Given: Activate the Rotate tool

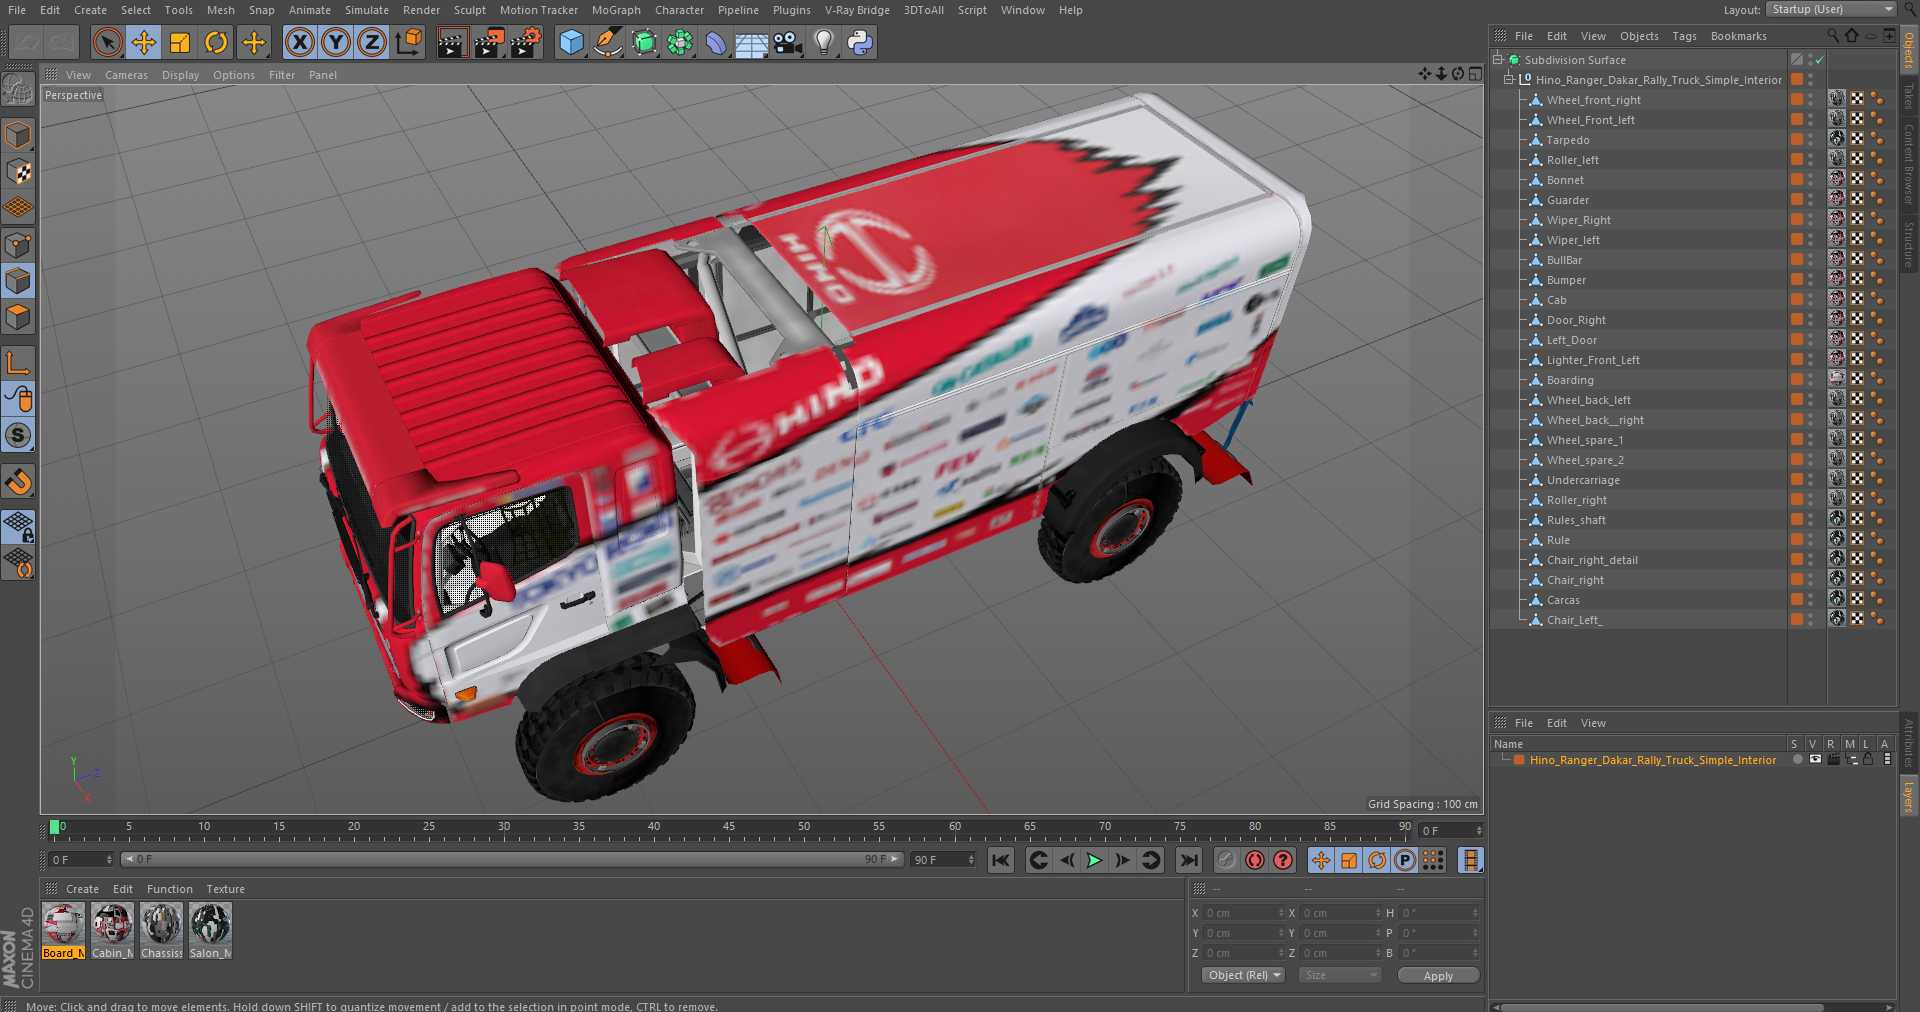Looking at the screenshot, I should (x=216, y=42).
